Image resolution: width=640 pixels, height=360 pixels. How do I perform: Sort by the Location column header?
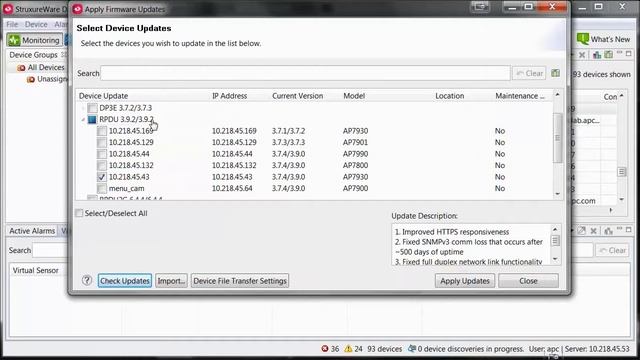point(450,96)
